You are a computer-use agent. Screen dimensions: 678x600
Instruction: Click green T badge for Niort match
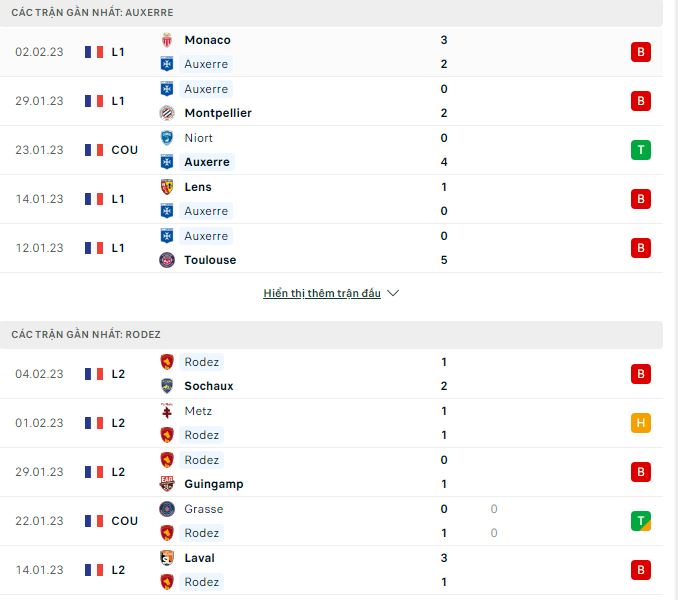pyautogui.click(x=641, y=150)
